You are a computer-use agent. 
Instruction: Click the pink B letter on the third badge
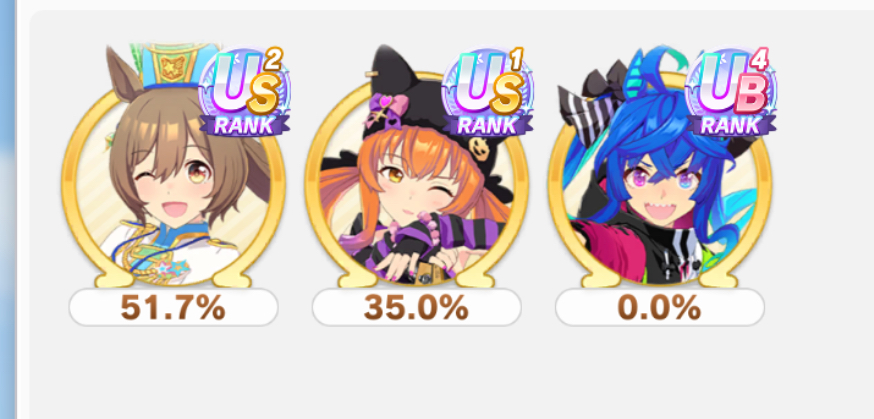(750, 95)
